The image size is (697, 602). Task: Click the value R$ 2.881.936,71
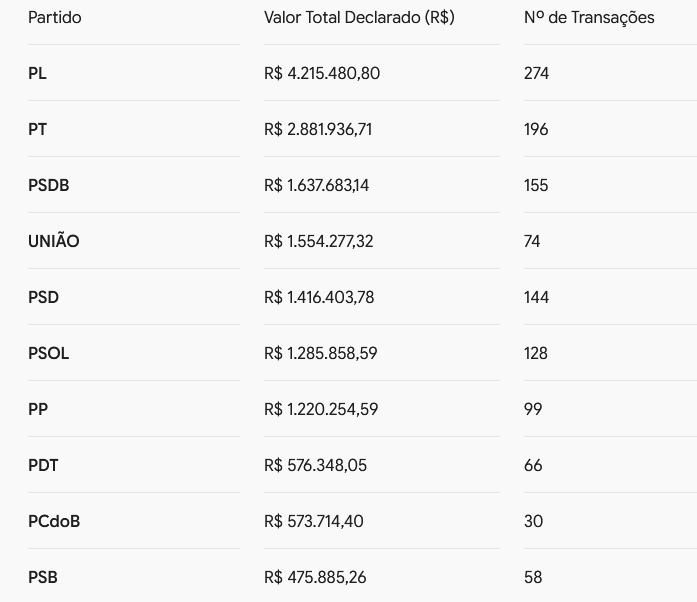point(318,129)
